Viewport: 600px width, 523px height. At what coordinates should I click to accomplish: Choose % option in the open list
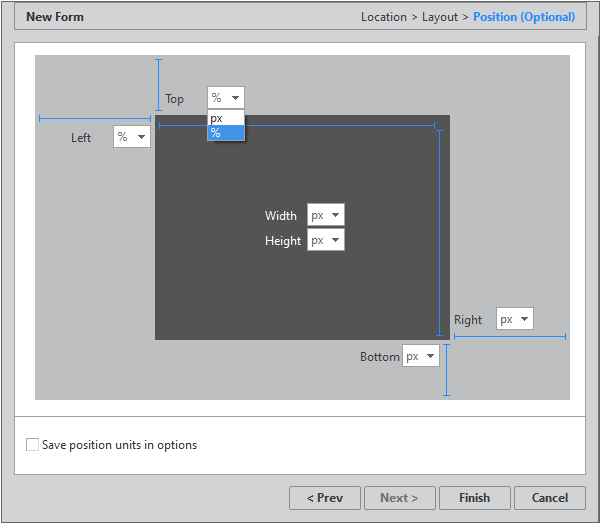(x=225, y=132)
